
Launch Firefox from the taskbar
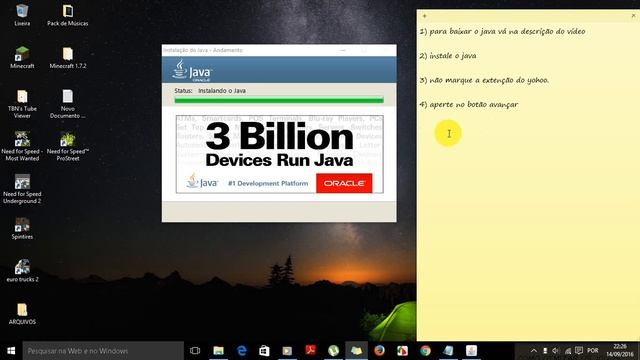(379, 351)
